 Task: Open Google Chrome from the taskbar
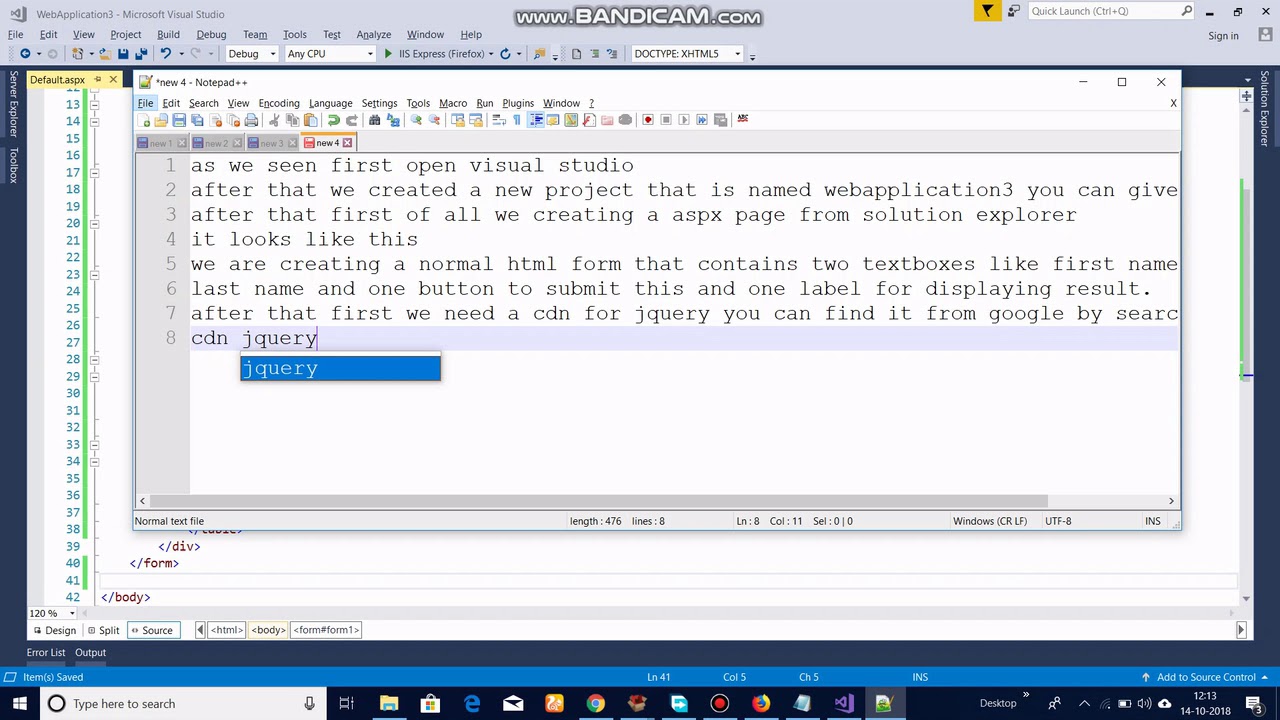point(596,704)
